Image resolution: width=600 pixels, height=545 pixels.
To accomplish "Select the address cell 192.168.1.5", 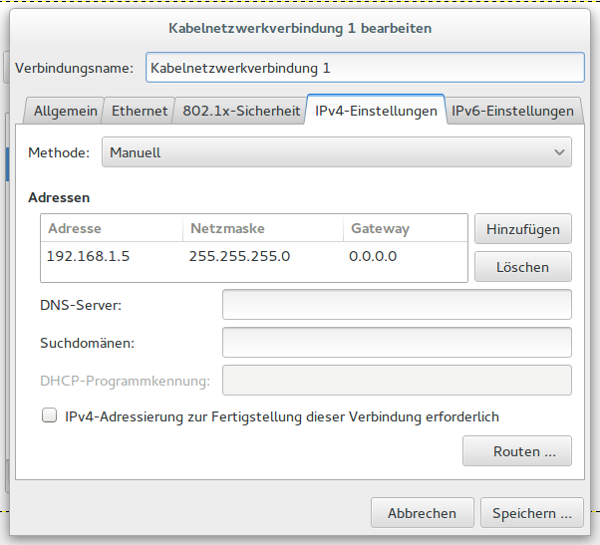I will (88, 257).
